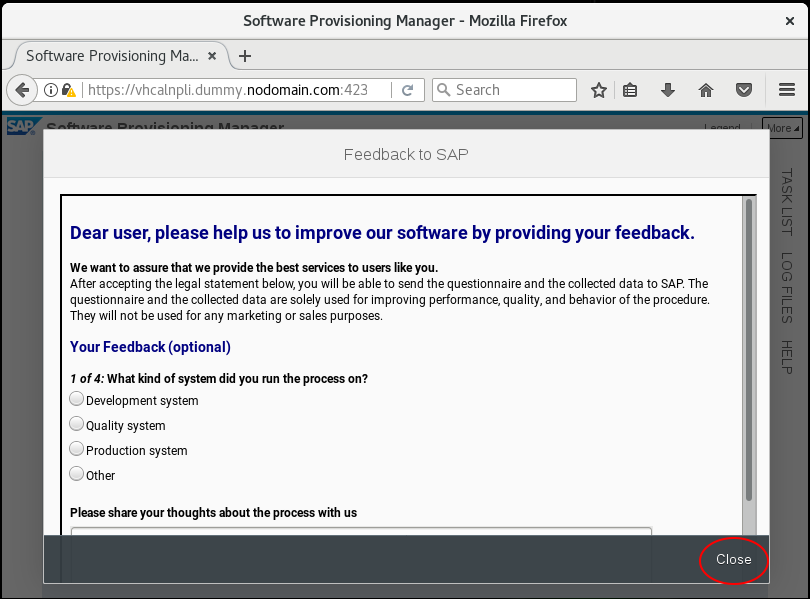
Task: Select the Quality system radio button
Action: (x=76, y=424)
